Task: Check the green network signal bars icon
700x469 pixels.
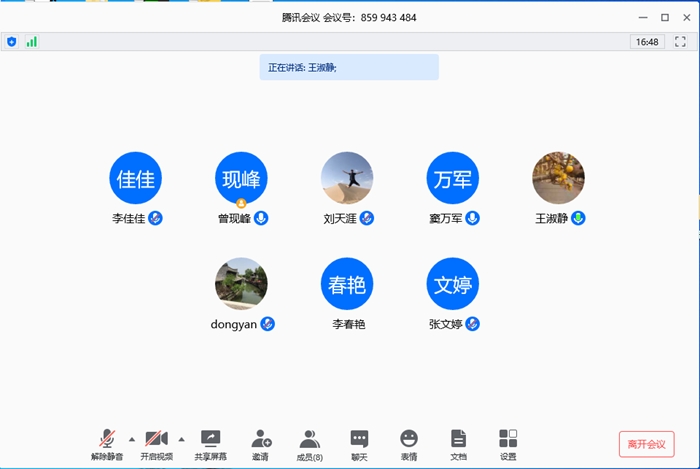Action: pyautogui.click(x=32, y=42)
